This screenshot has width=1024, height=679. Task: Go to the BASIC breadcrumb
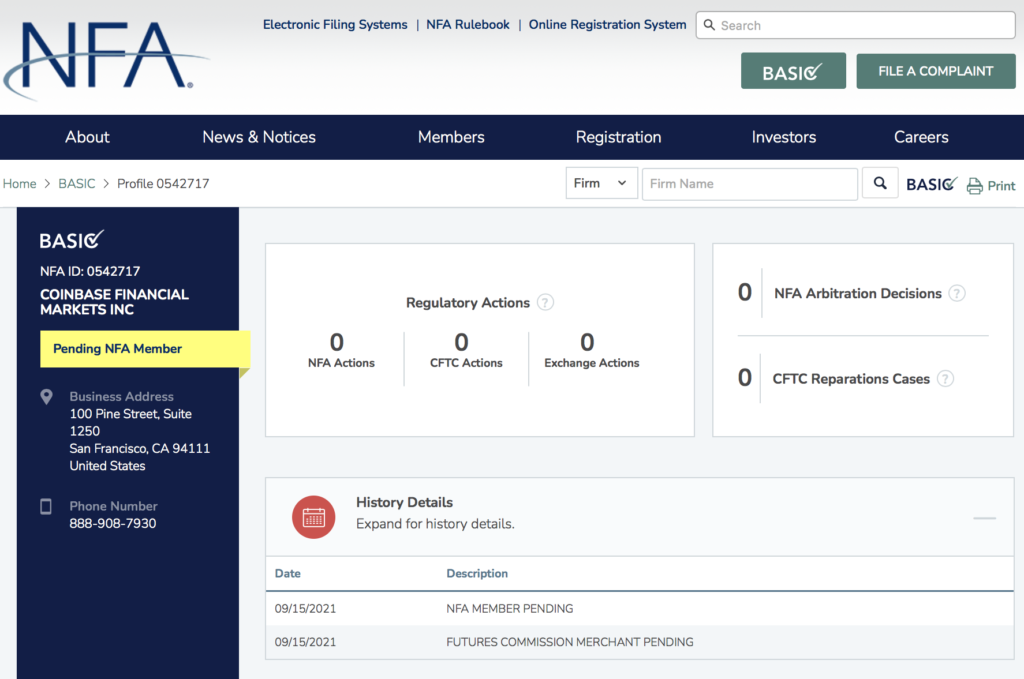[77, 183]
